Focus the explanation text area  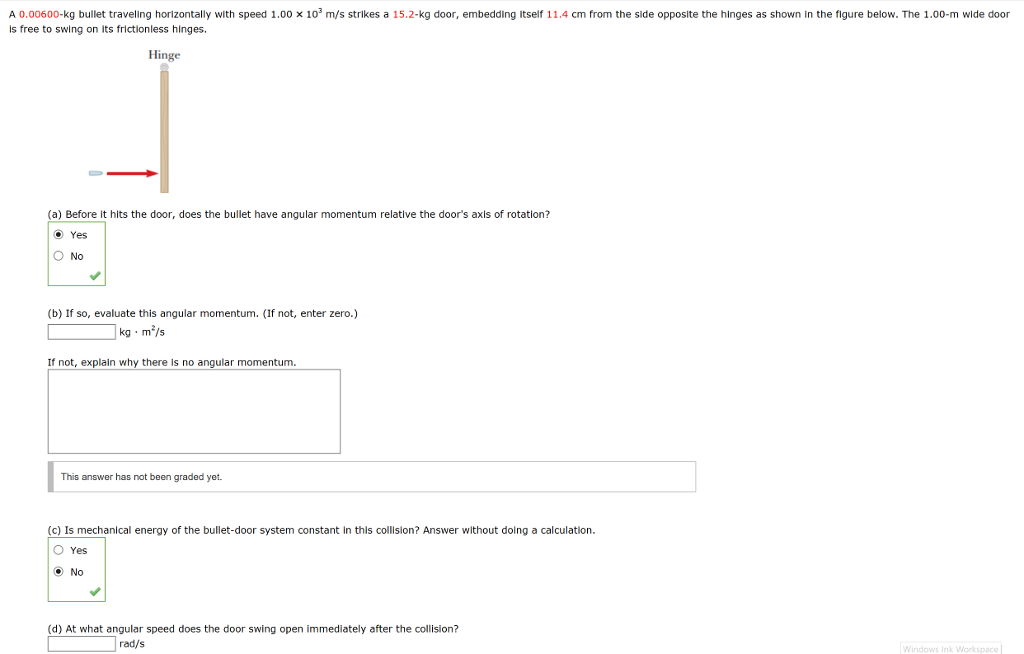pyautogui.click(x=194, y=411)
